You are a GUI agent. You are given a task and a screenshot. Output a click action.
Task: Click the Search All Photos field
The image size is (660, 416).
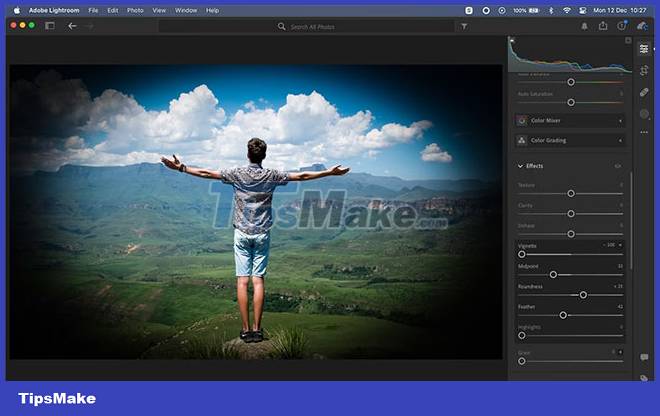point(306,27)
